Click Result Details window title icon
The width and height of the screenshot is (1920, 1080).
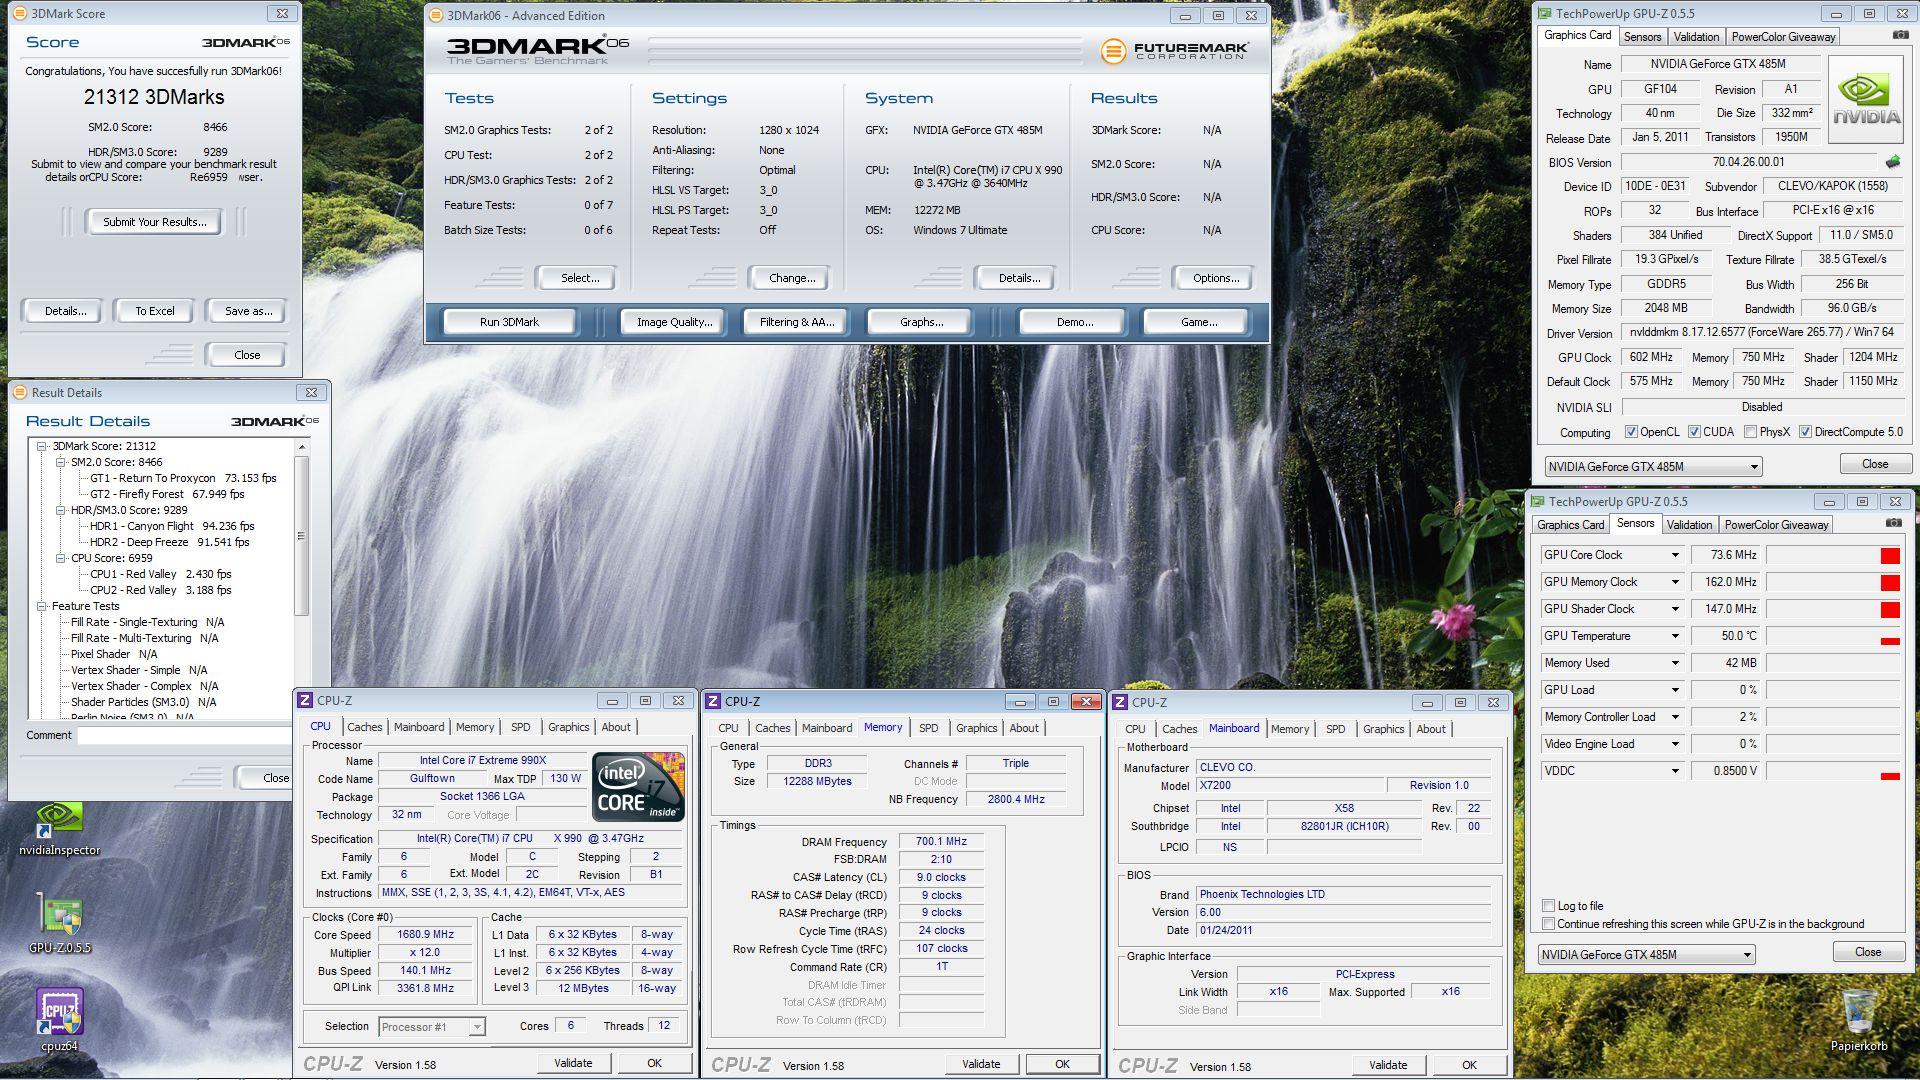point(19,393)
